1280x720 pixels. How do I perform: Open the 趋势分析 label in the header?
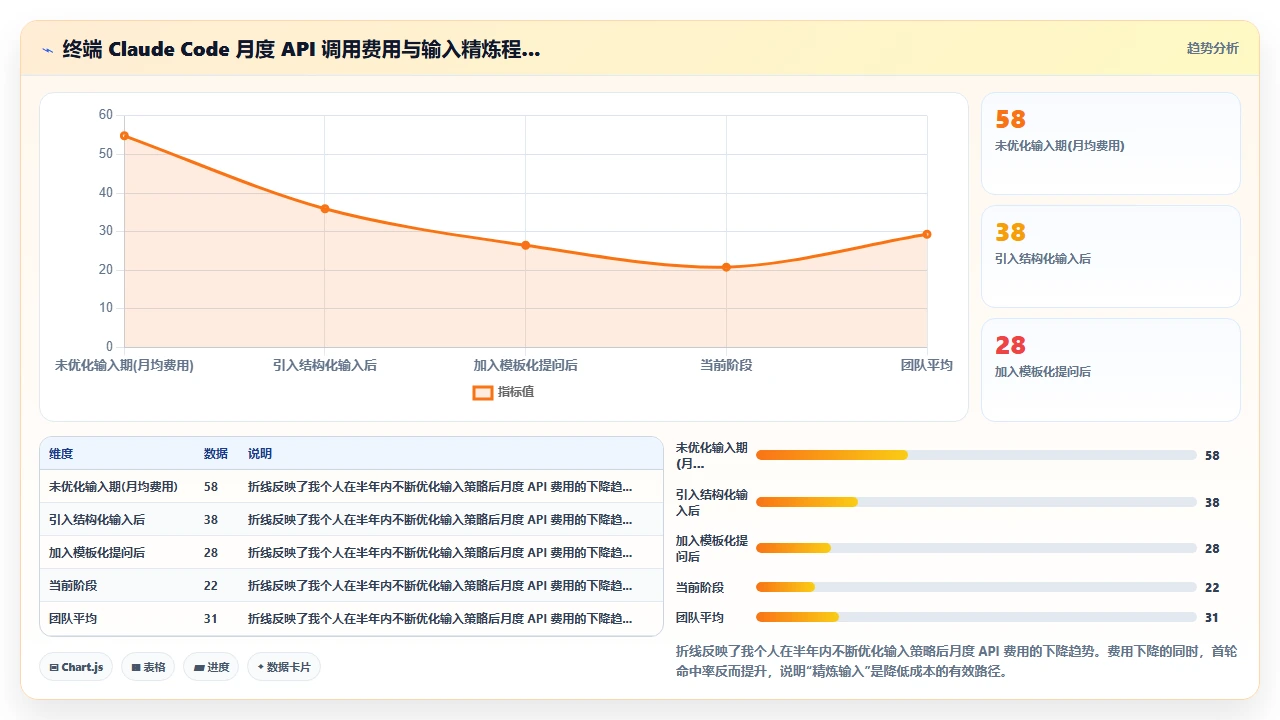tap(1212, 48)
